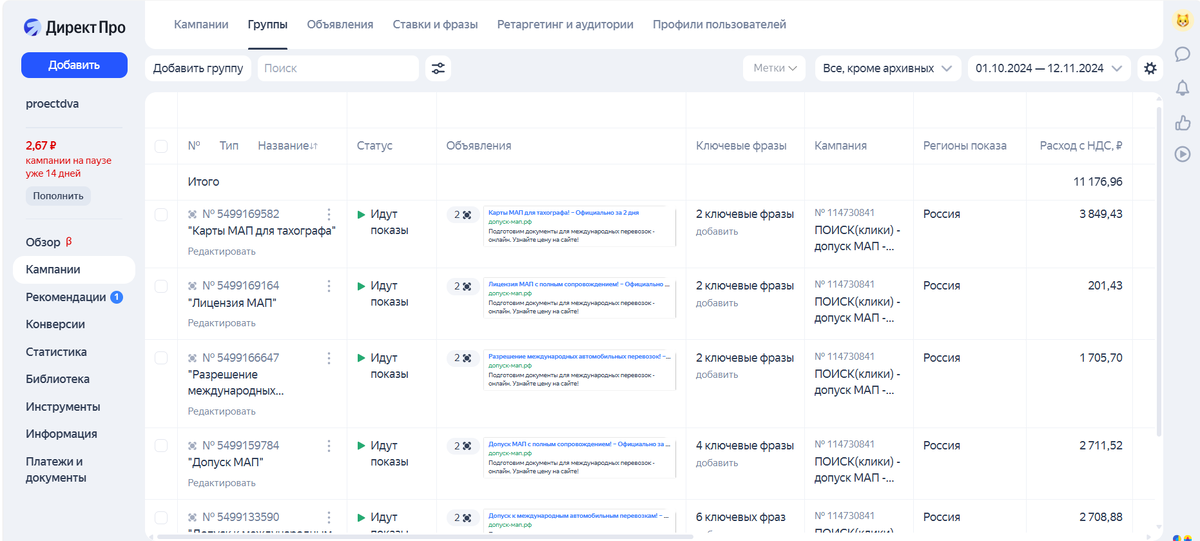Click the vertical page scrollbar
This screenshot has height=541, width=1200.
click(1160, 270)
